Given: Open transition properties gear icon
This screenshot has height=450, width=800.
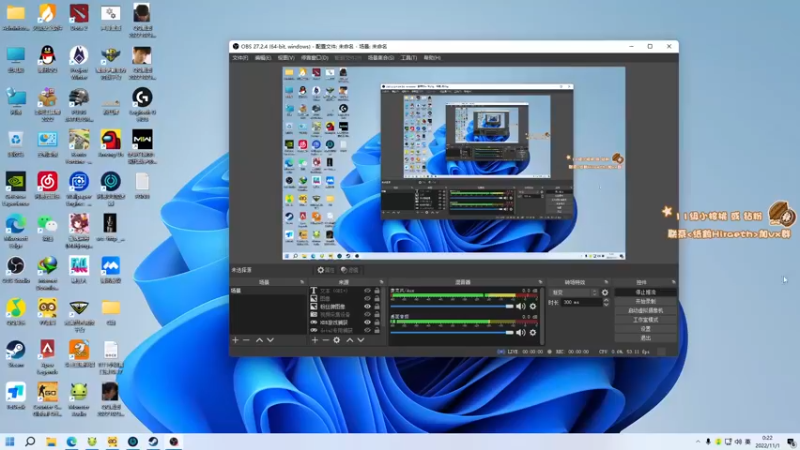Looking at the screenshot, I should point(605,292).
